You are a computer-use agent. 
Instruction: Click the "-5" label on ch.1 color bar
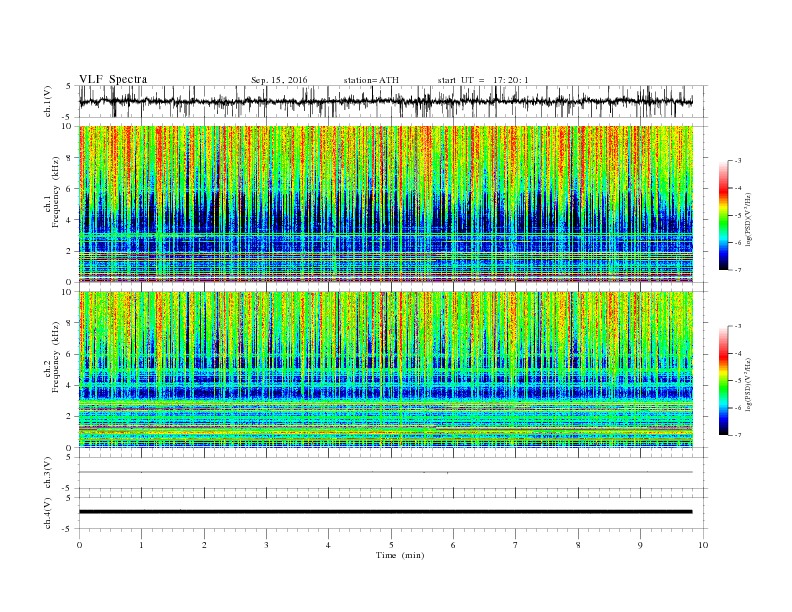pyautogui.click(x=738, y=215)
